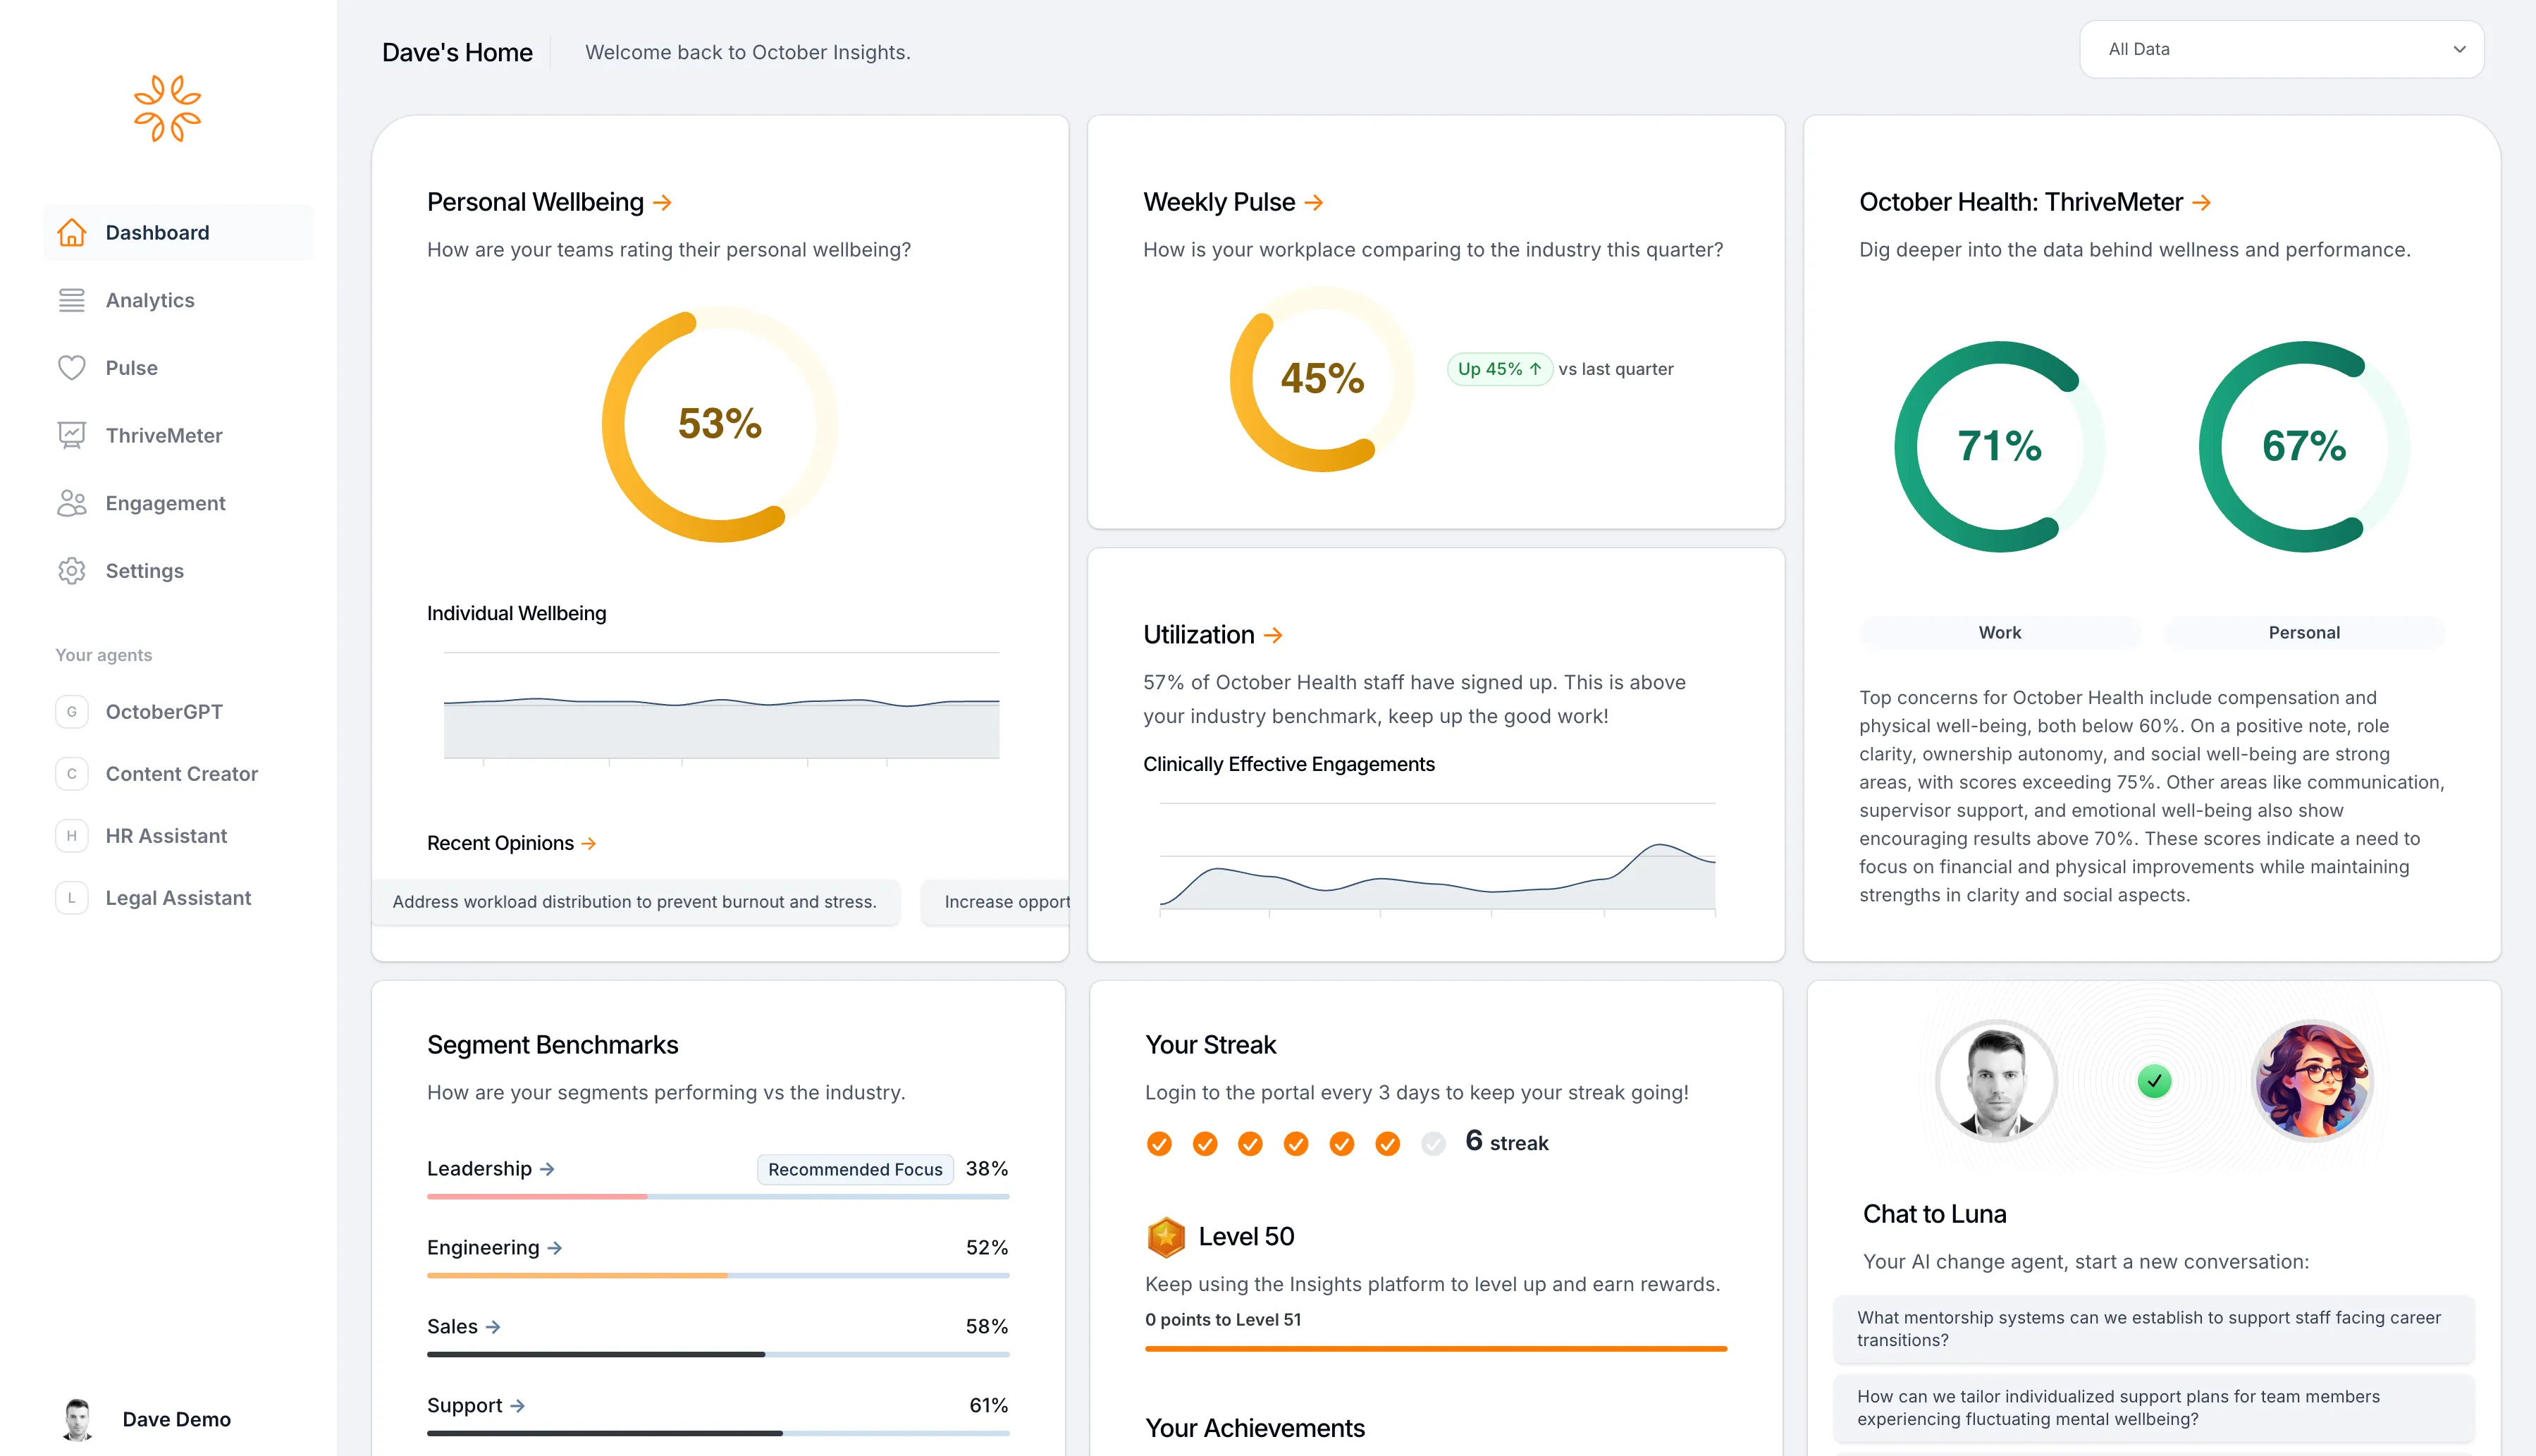Click the level progress bar
This screenshot has height=1456, width=2536.
pos(1435,1349)
